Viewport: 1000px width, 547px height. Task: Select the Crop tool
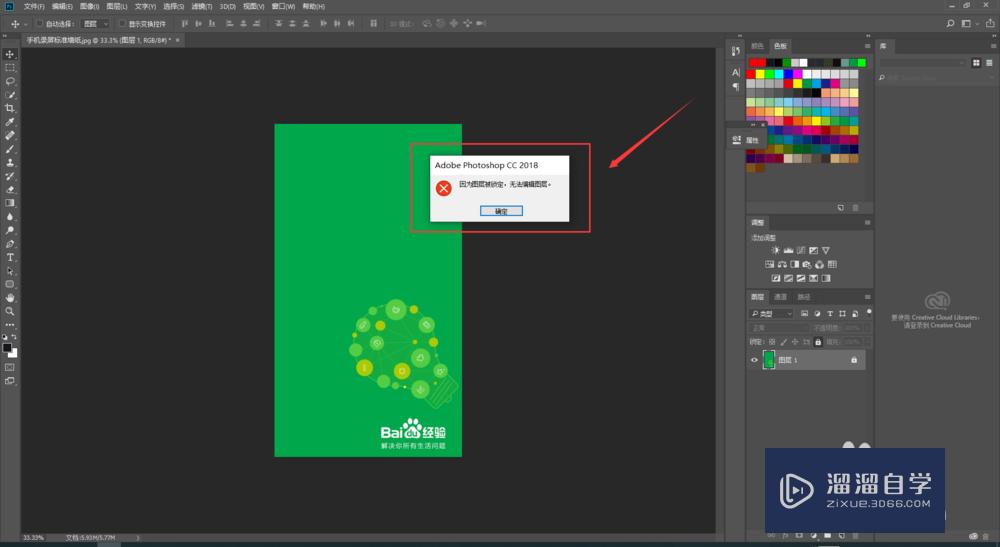pyautogui.click(x=10, y=108)
